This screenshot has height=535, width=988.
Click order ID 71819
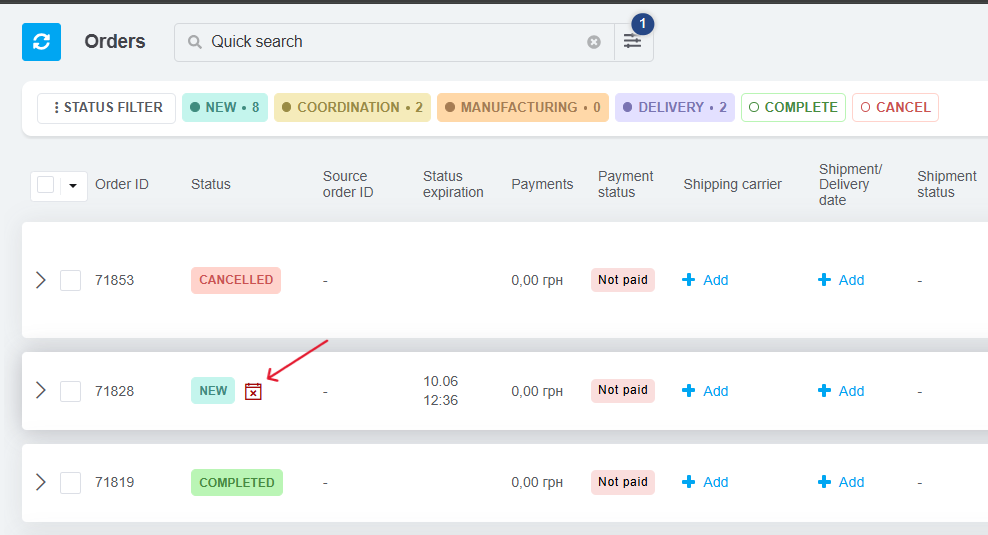(115, 483)
